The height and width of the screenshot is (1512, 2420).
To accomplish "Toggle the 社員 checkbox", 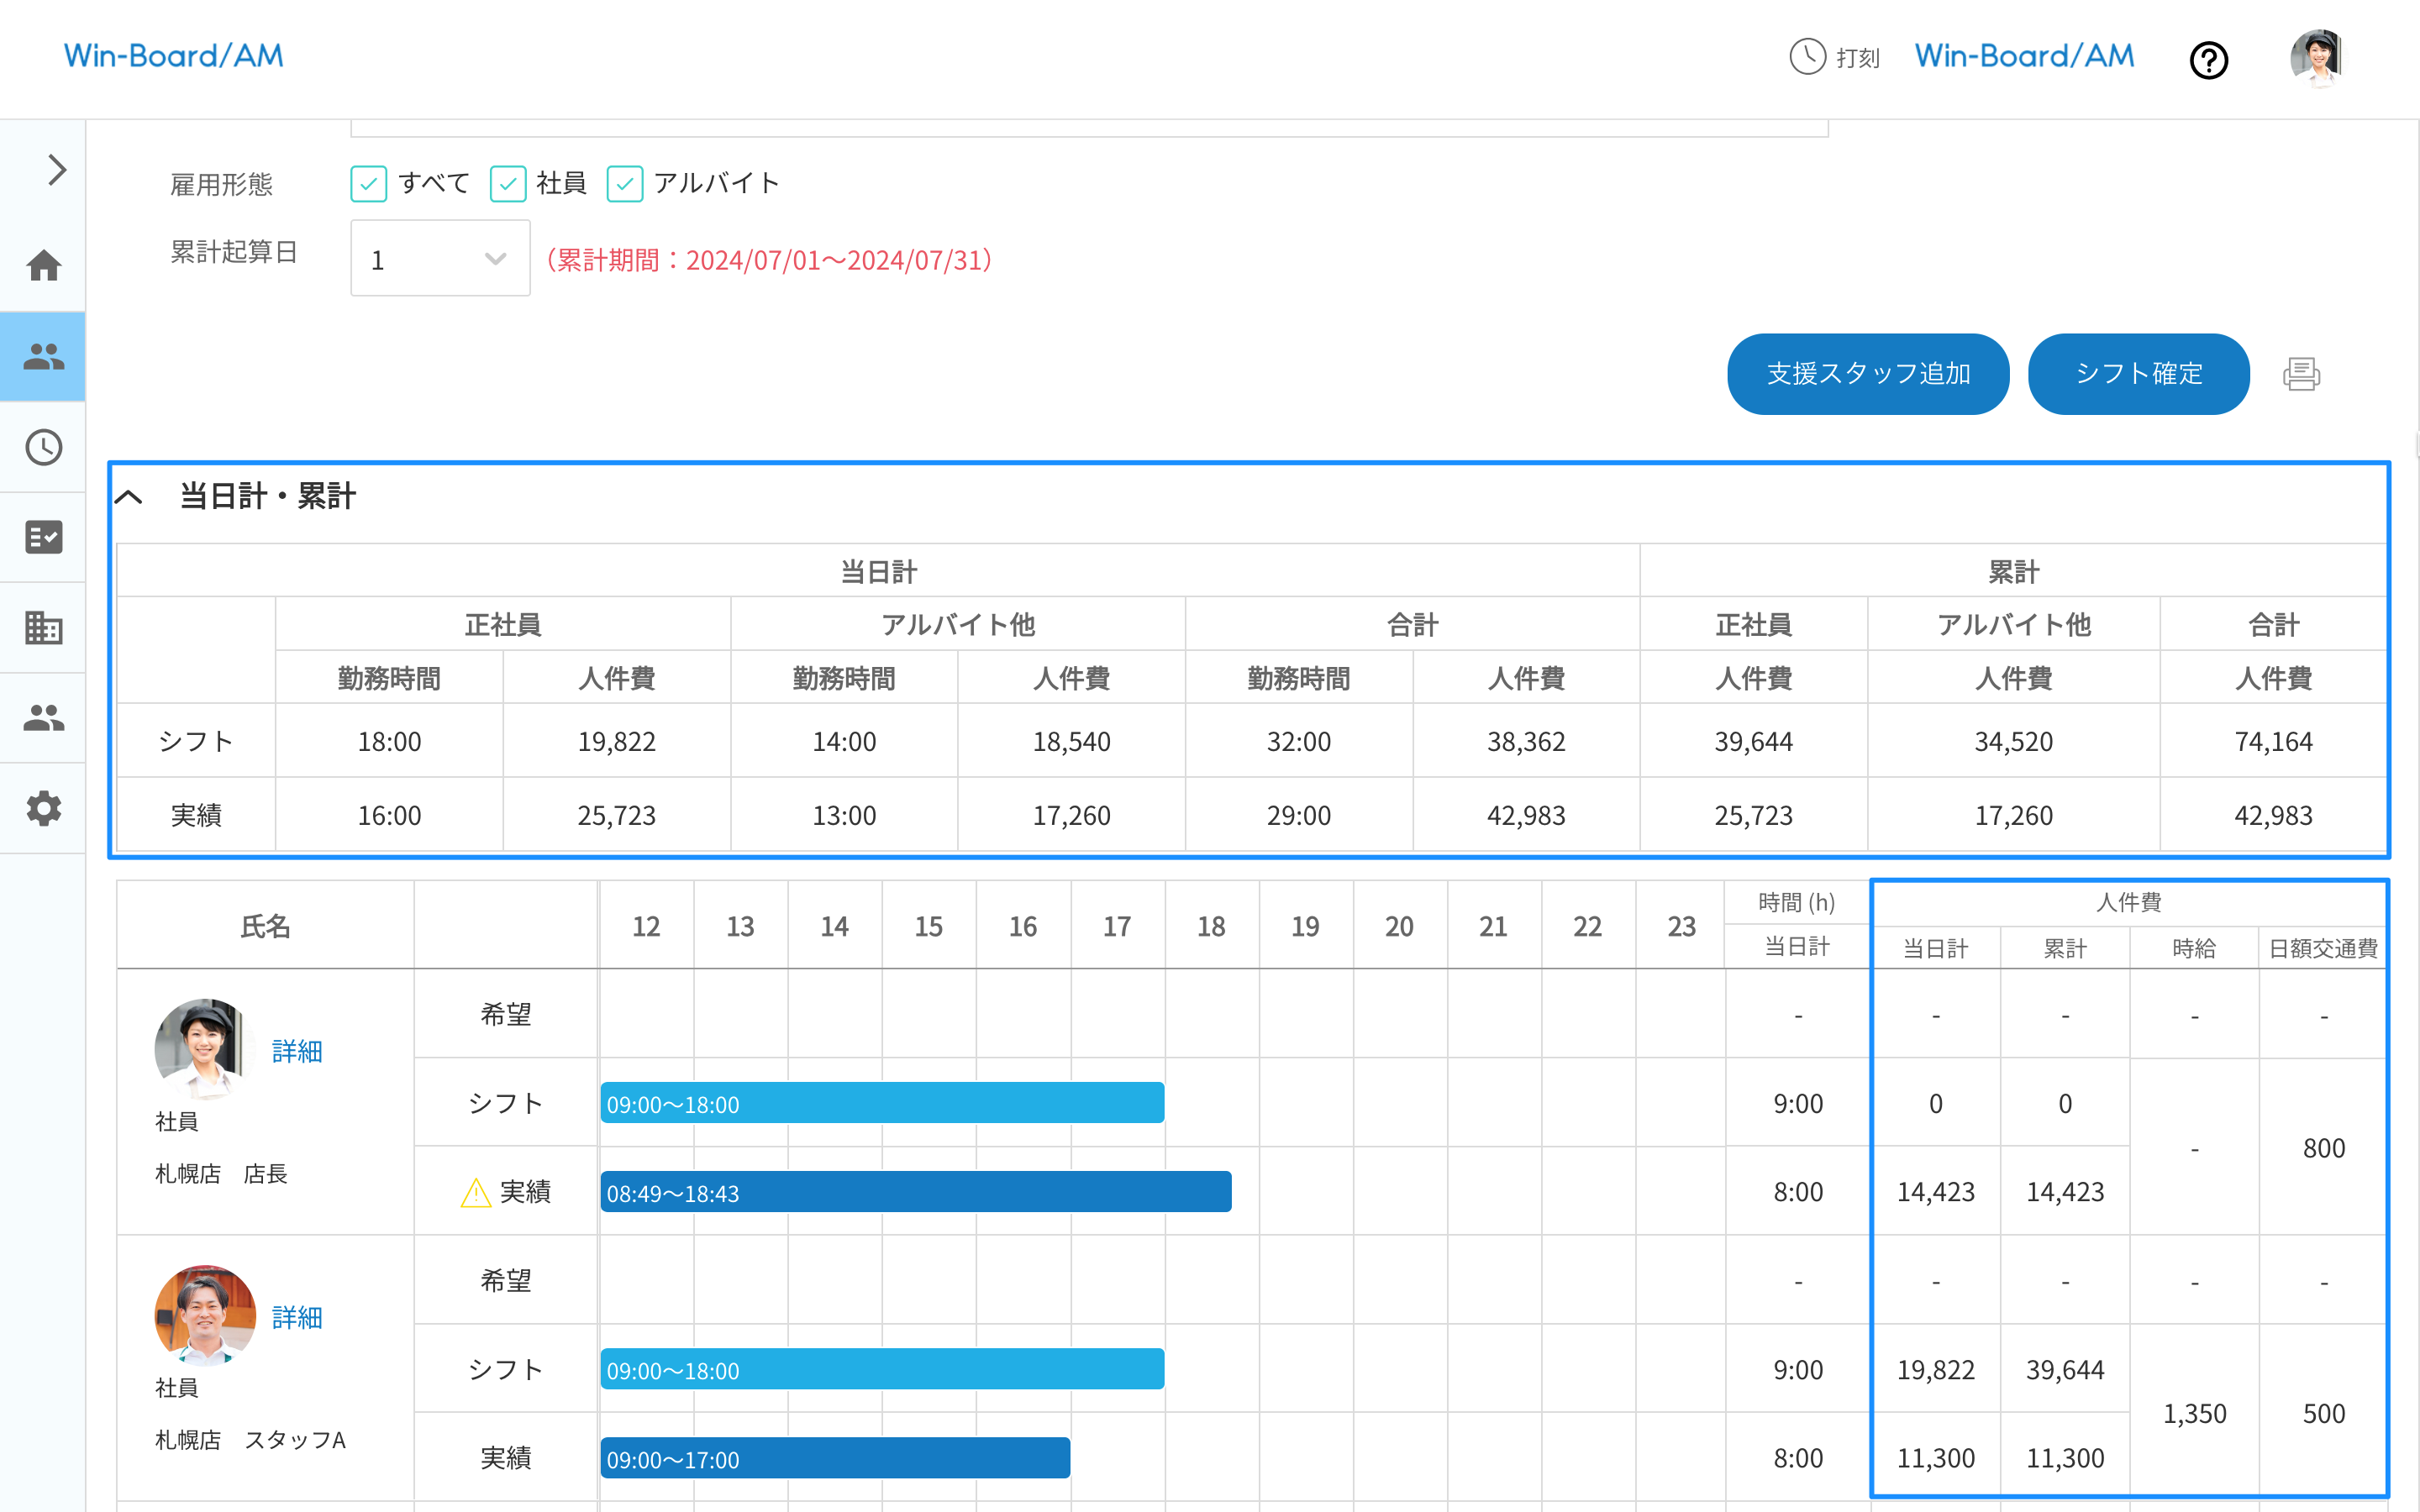I will coord(508,184).
